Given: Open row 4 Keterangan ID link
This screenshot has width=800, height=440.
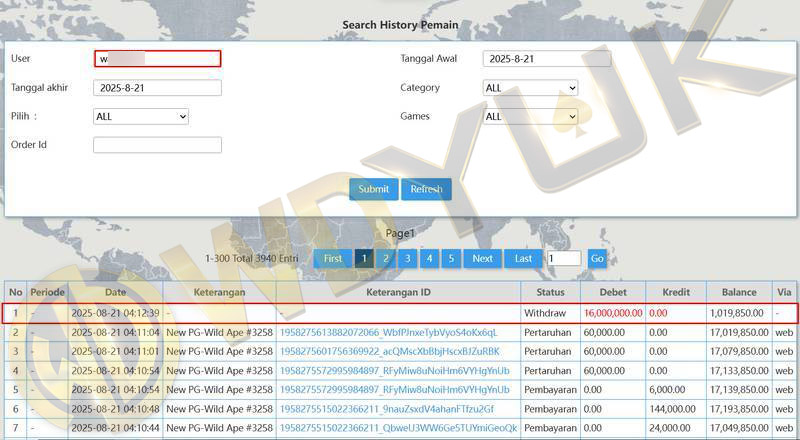Looking at the screenshot, I should pyautogui.click(x=394, y=371).
